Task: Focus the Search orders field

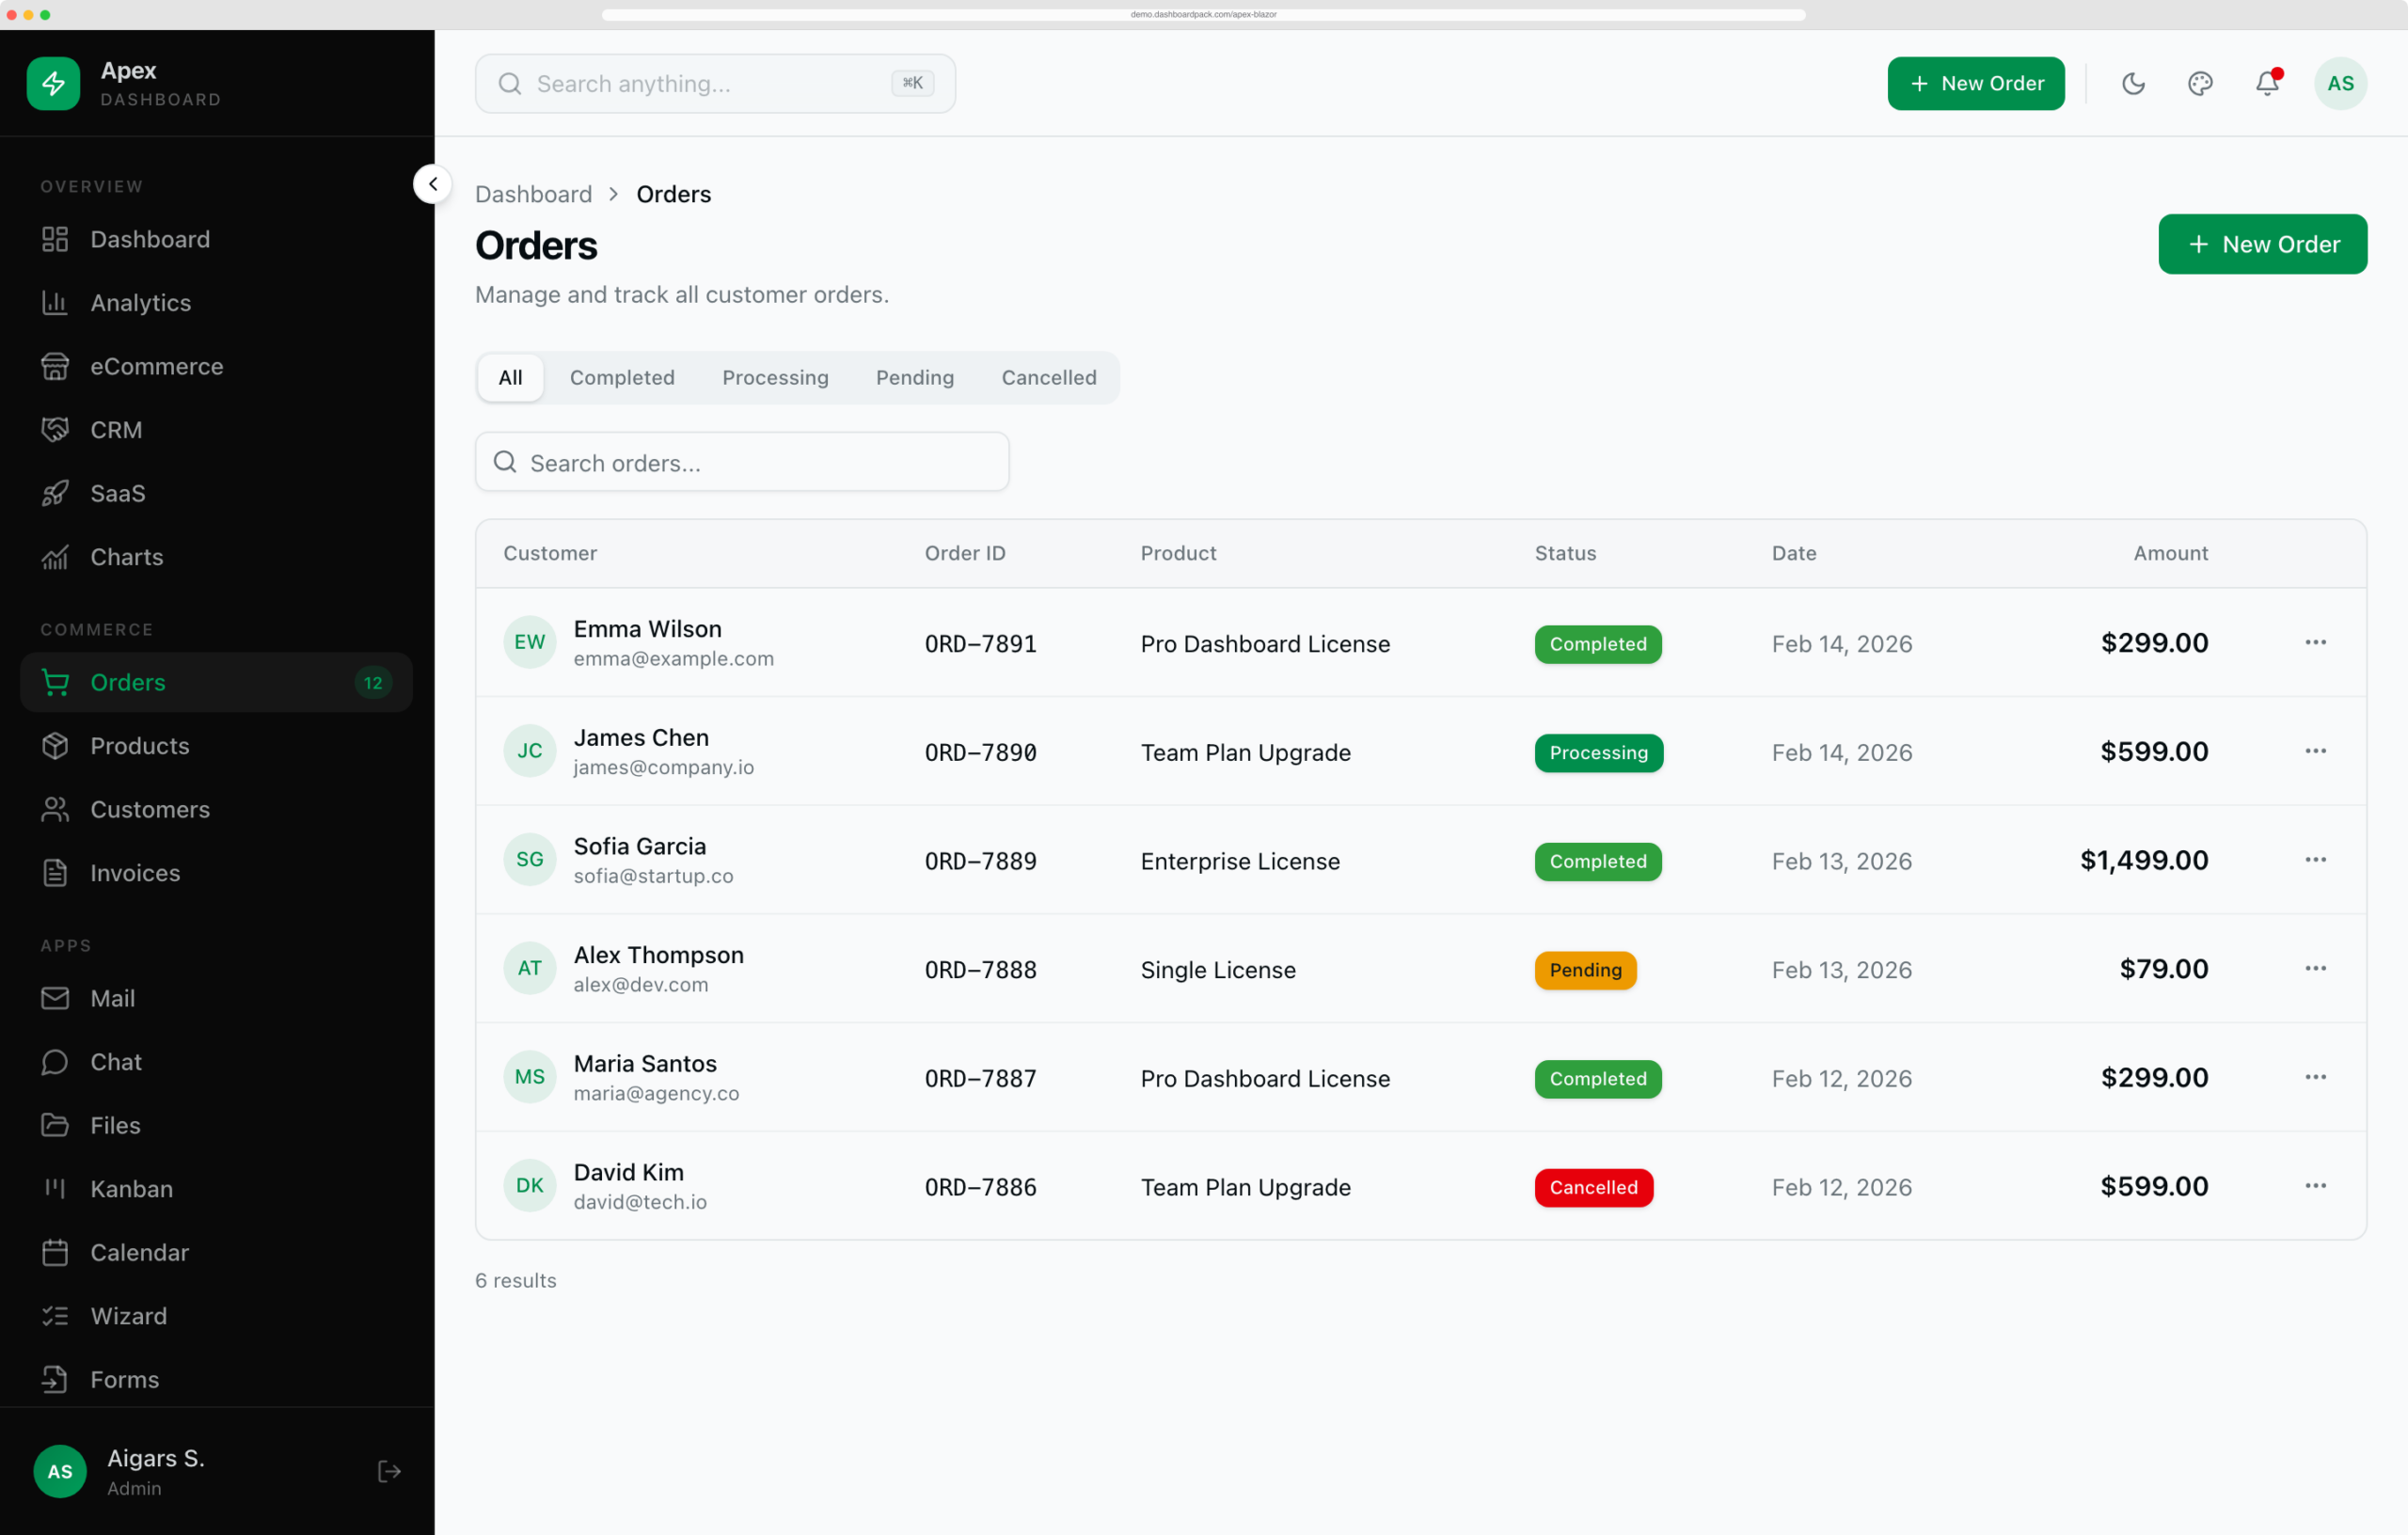Action: (x=742, y=462)
